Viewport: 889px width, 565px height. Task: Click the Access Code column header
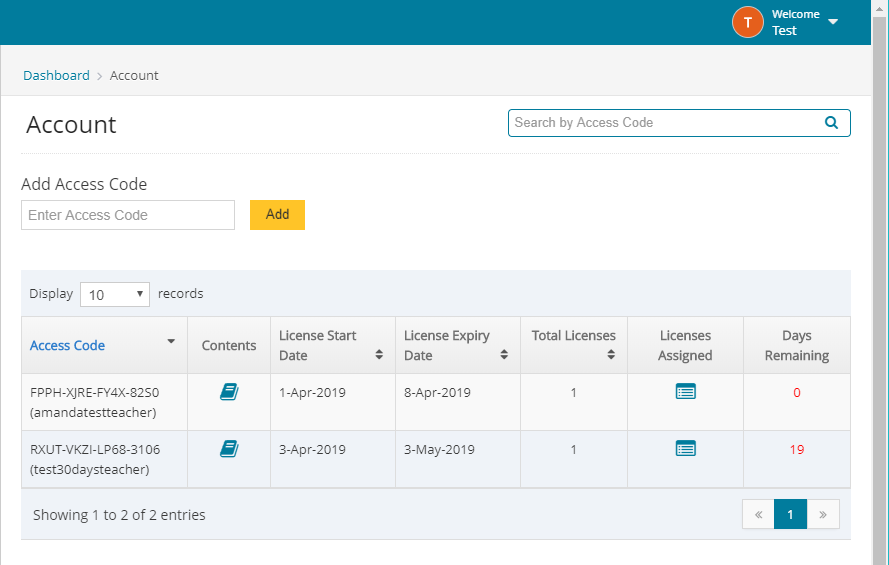[67, 345]
